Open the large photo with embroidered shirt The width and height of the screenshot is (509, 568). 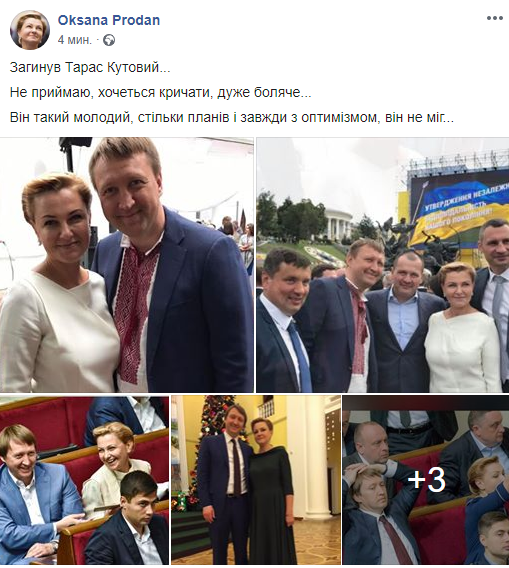point(127,265)
